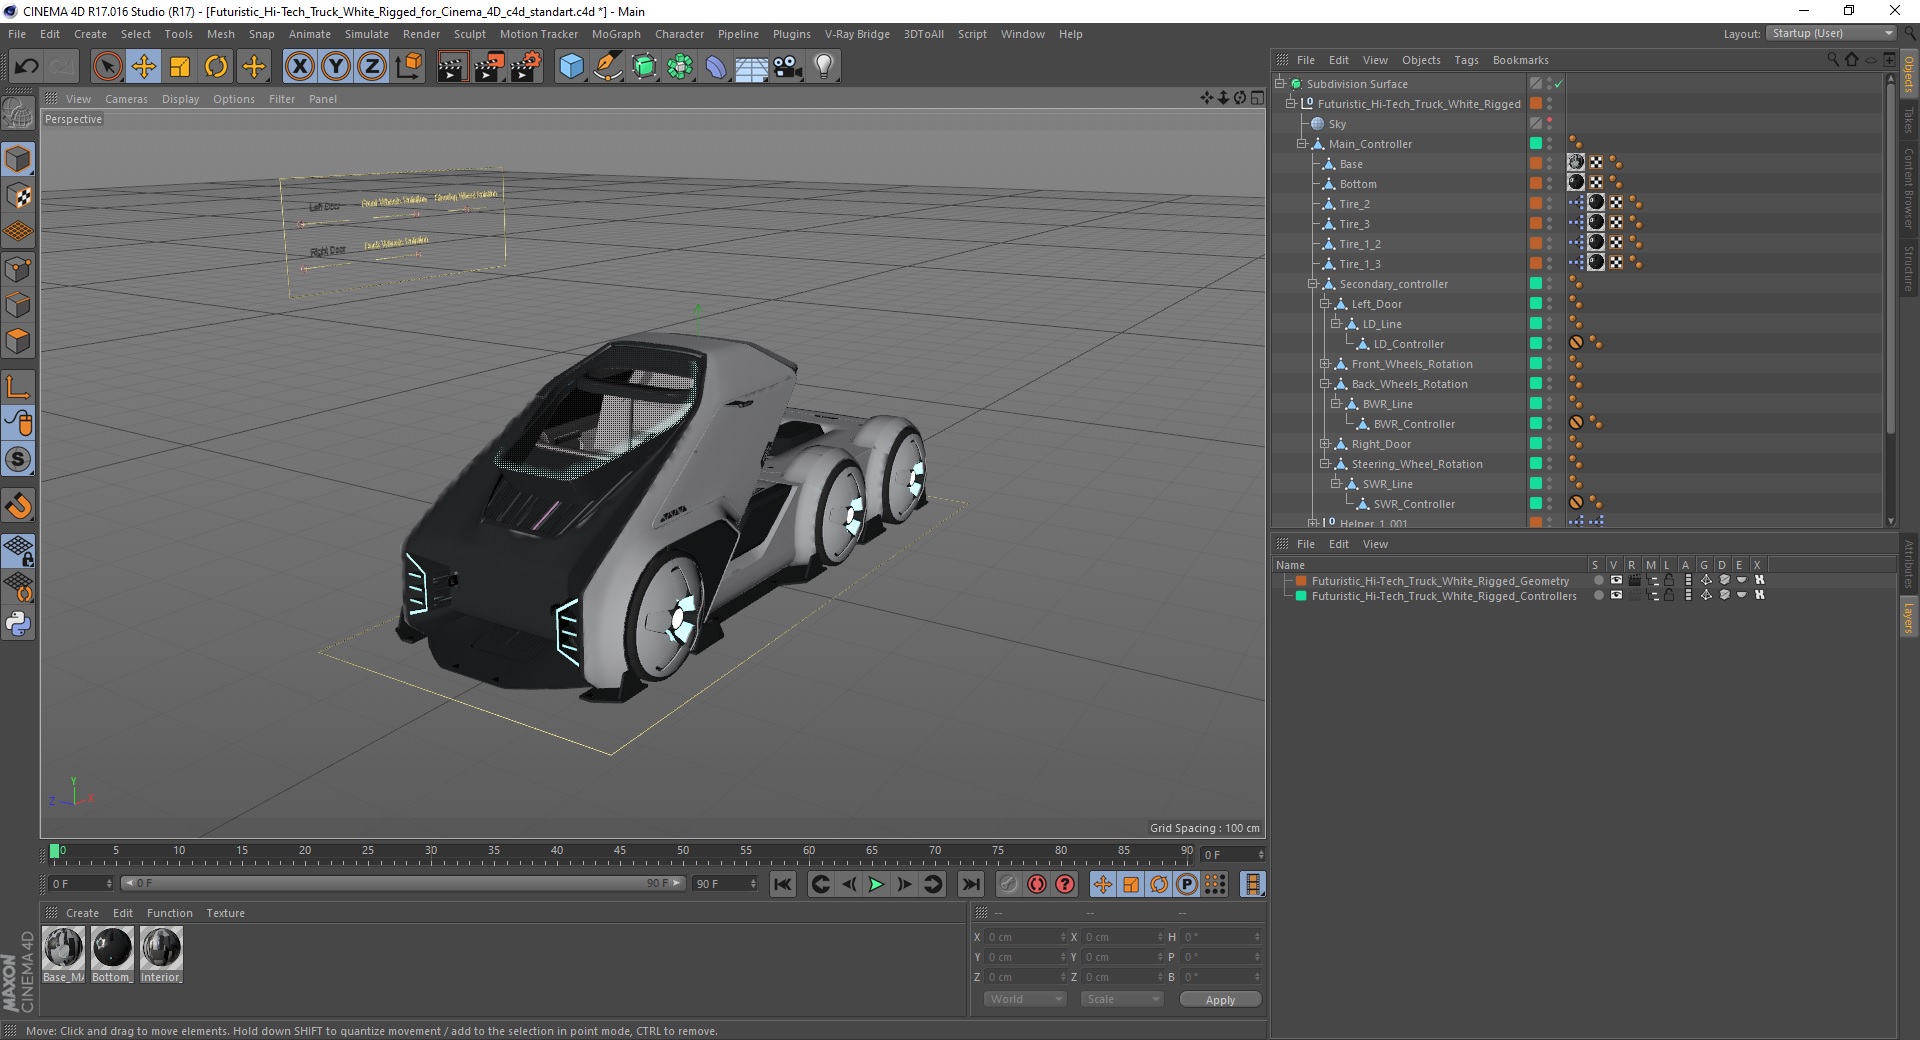Open Edit Render Settings icon
Viewport: 1920px width, 1040px height.
tap(526, 67)
